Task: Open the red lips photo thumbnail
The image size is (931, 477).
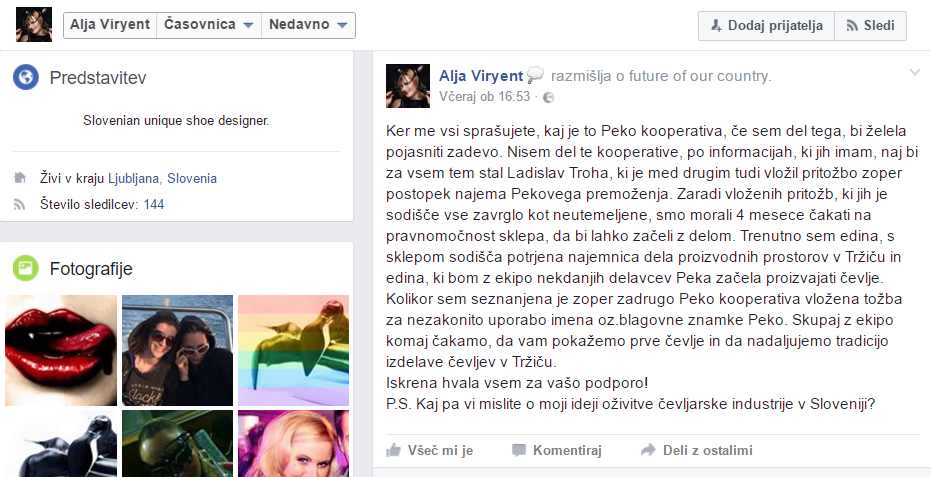Action: coord(61,350)
